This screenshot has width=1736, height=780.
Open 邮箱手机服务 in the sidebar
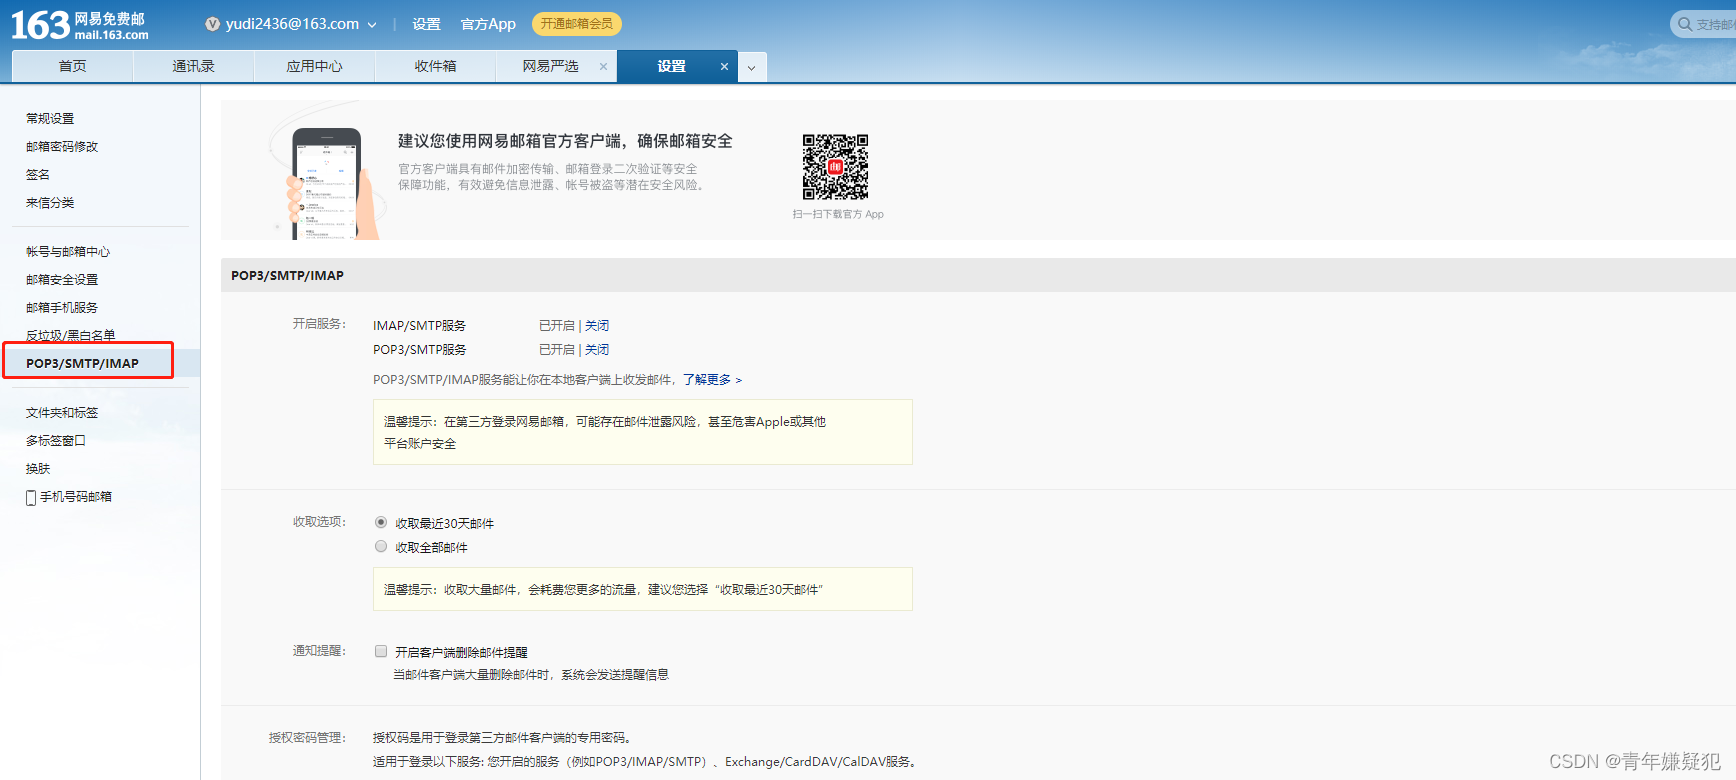pos(62,307)
